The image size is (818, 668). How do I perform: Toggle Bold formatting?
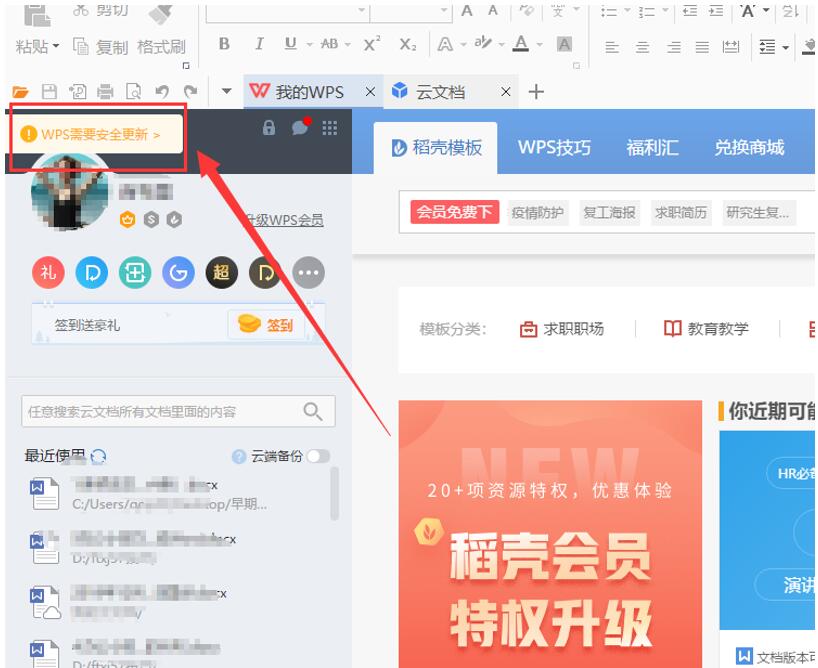point(224,44)
